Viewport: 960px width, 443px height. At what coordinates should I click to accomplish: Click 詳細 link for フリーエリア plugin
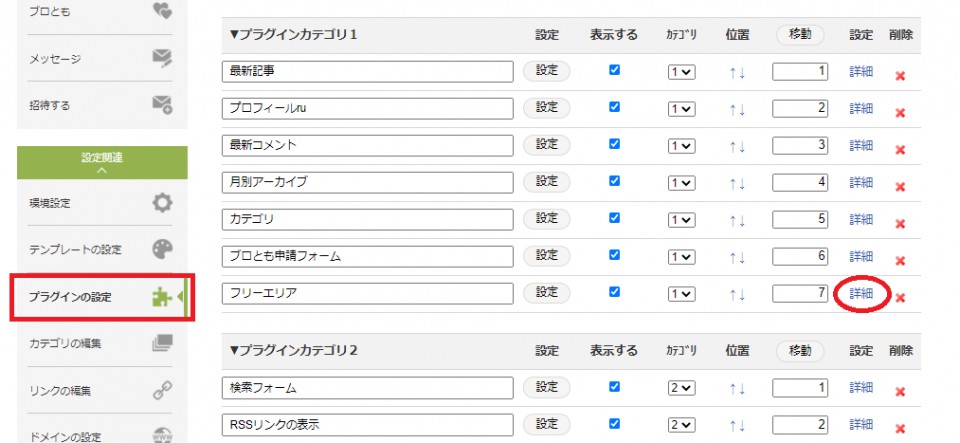(861, 293)
